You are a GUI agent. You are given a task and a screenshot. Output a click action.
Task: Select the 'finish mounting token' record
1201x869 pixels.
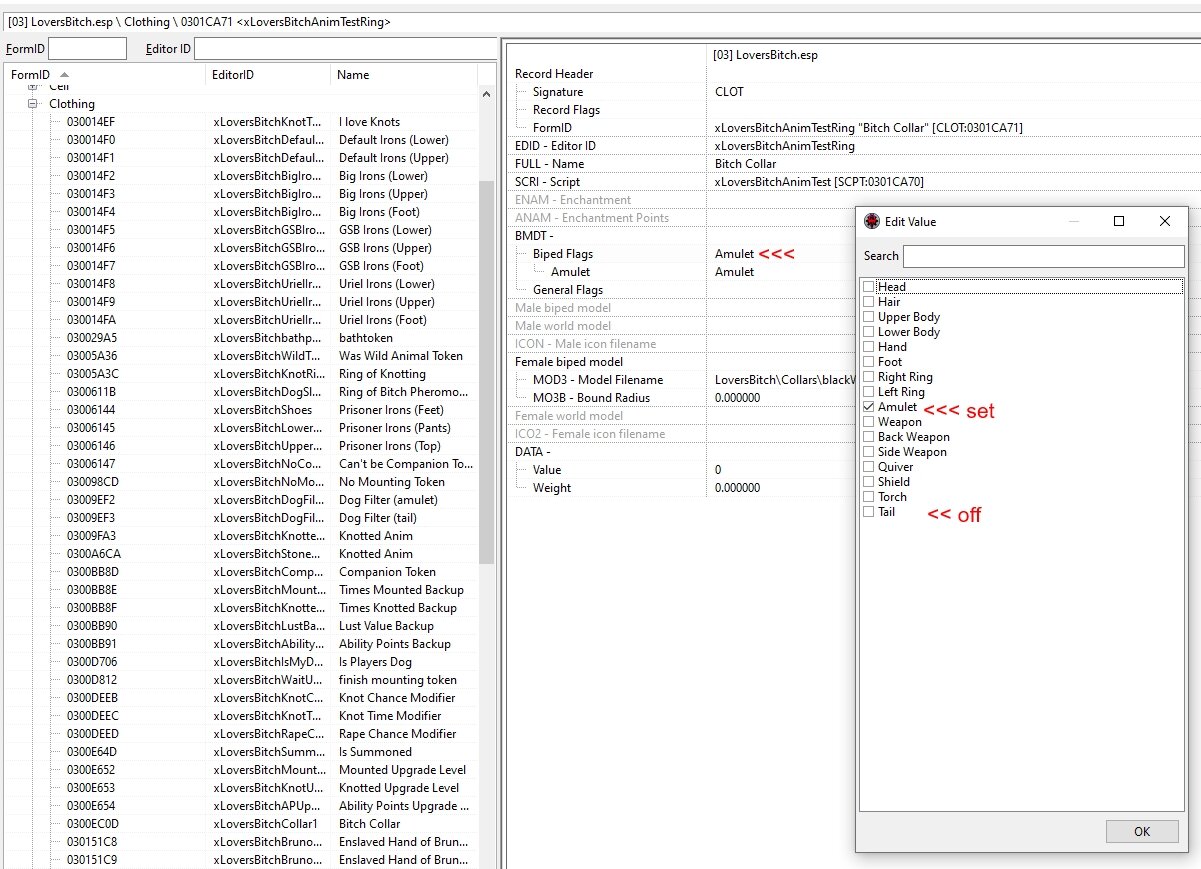[x=240, y=680]
